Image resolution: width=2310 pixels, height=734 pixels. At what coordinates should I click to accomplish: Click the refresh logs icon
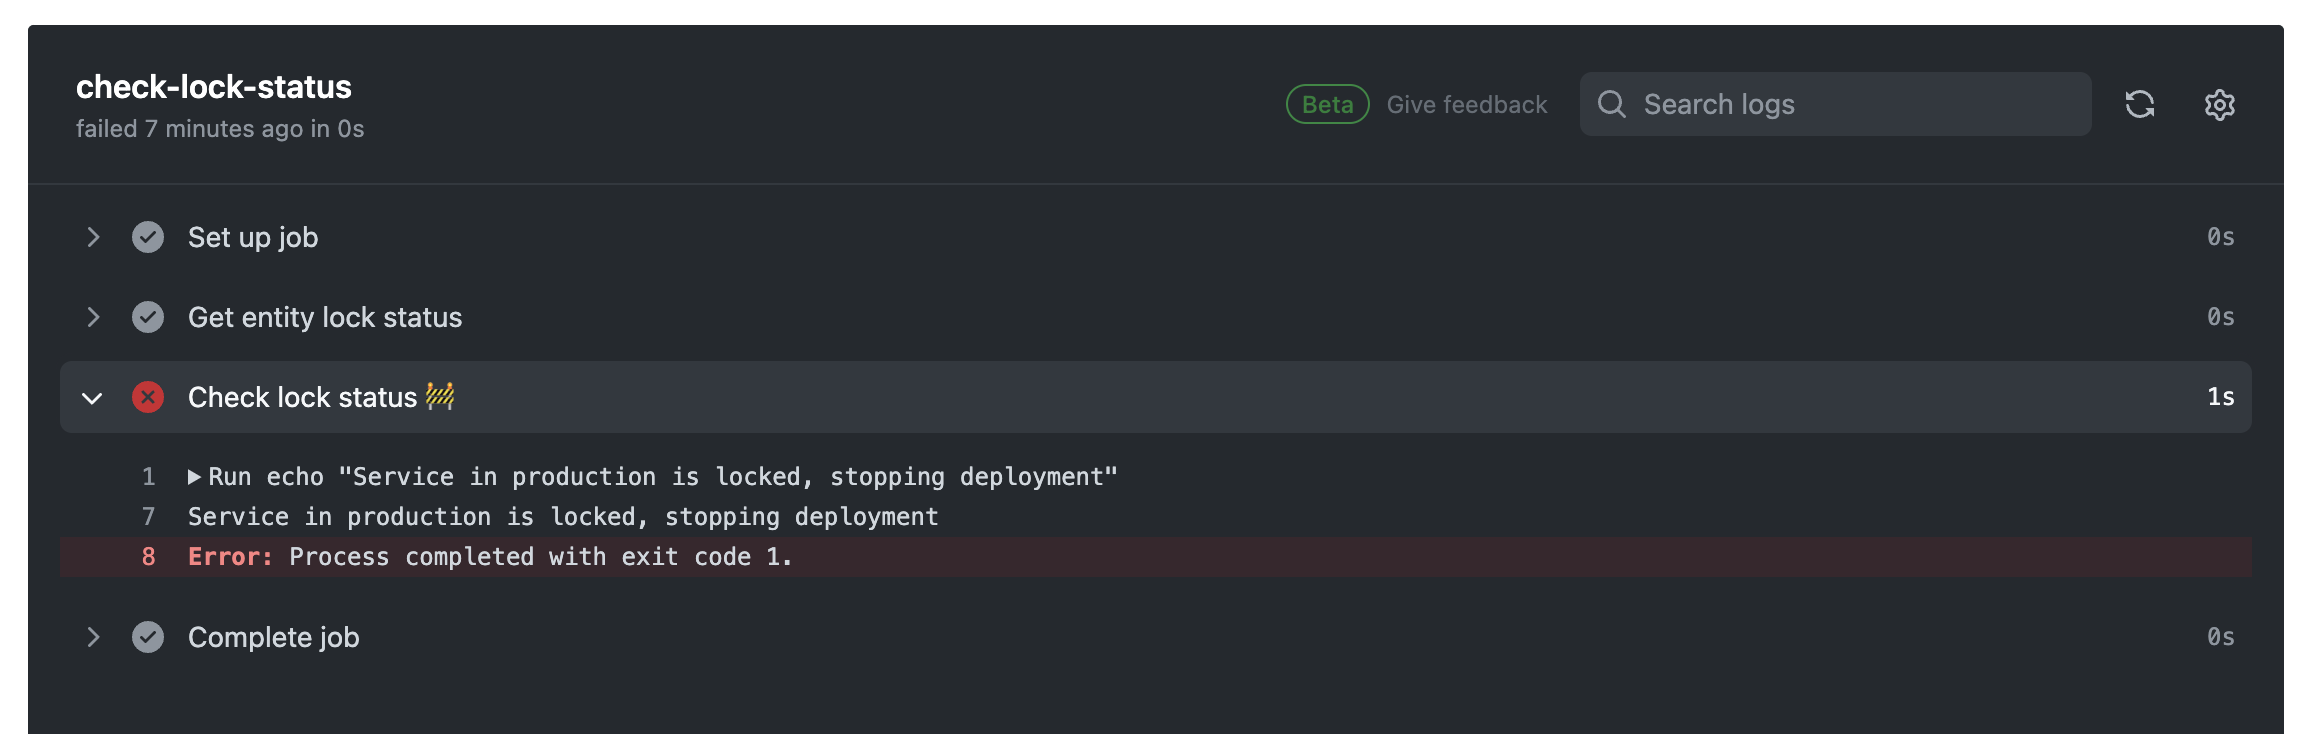click(x=2139, y=104)
